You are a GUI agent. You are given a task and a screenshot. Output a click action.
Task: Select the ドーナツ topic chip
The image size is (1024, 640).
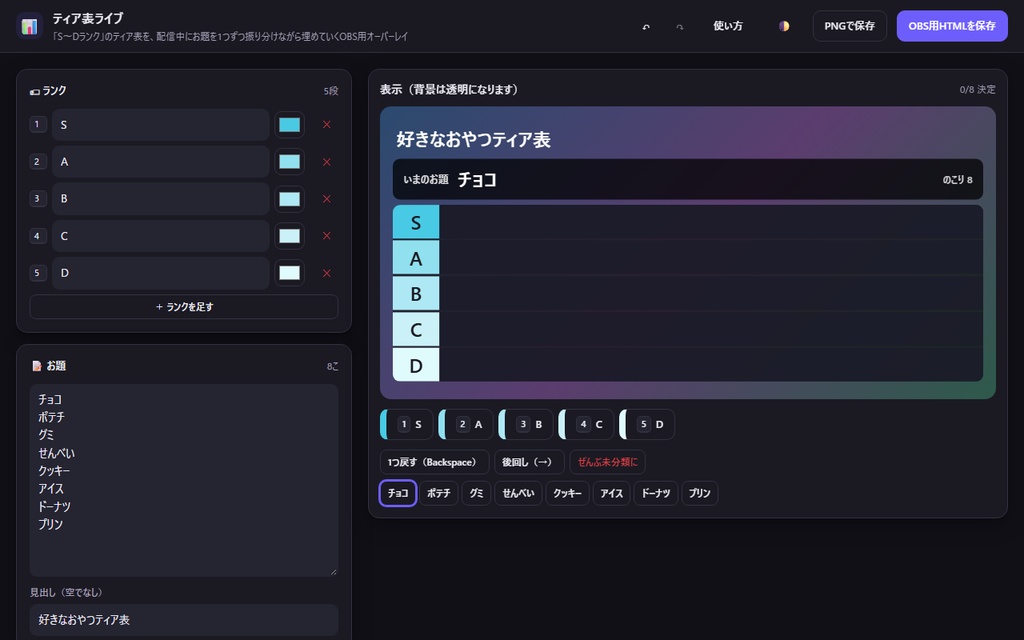tap(656, 493)
